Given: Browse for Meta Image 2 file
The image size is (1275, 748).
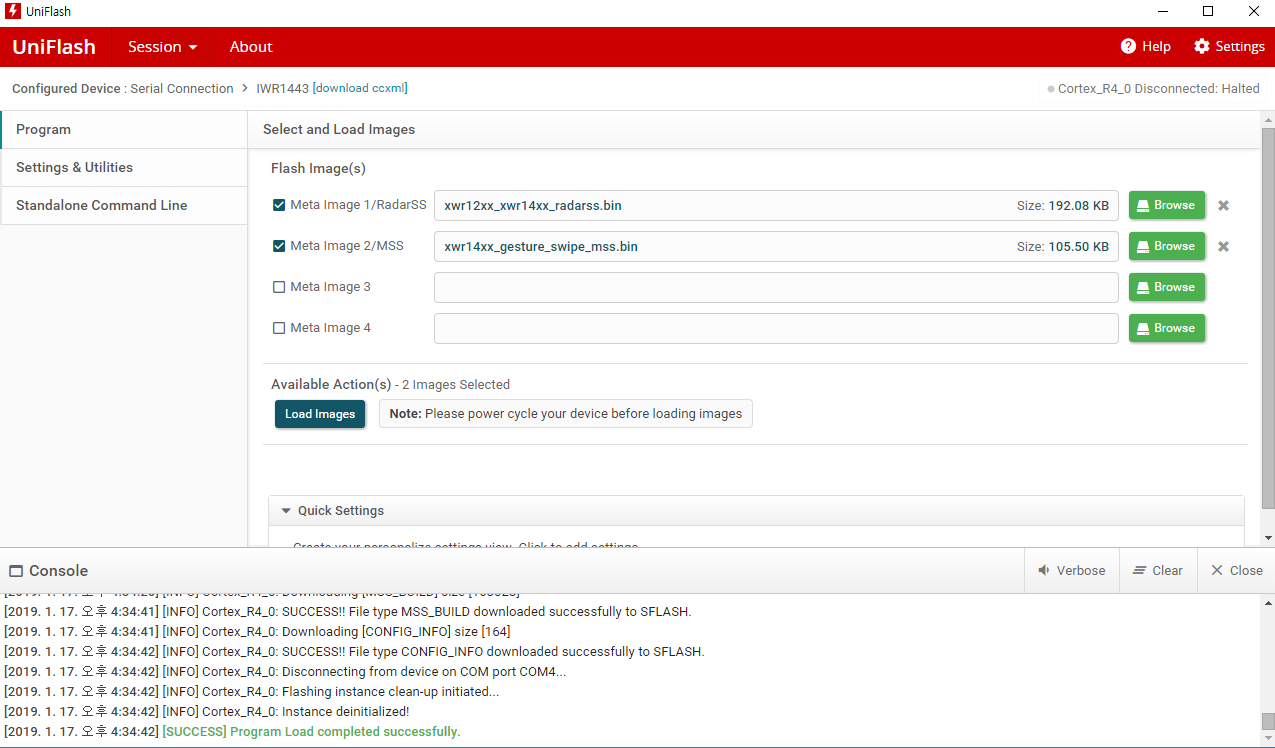Looking at the screenshot, I should pos(1166,246).
